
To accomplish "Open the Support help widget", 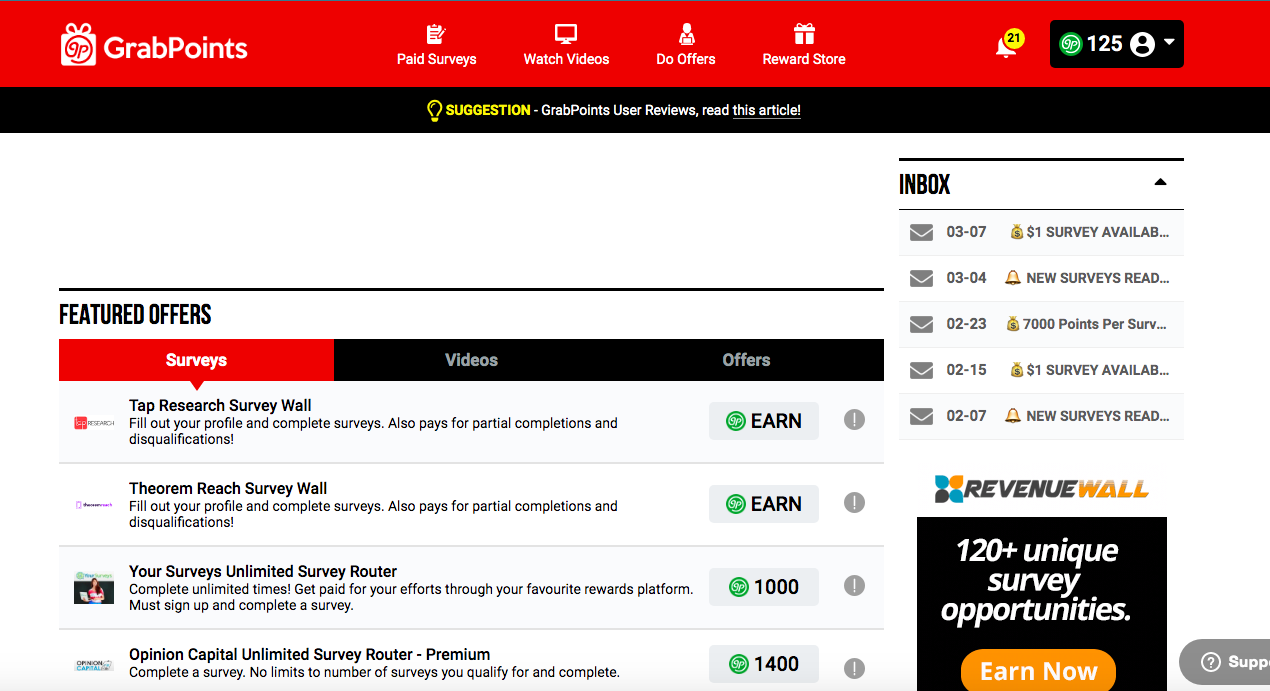I will (x=1226, y=662).
